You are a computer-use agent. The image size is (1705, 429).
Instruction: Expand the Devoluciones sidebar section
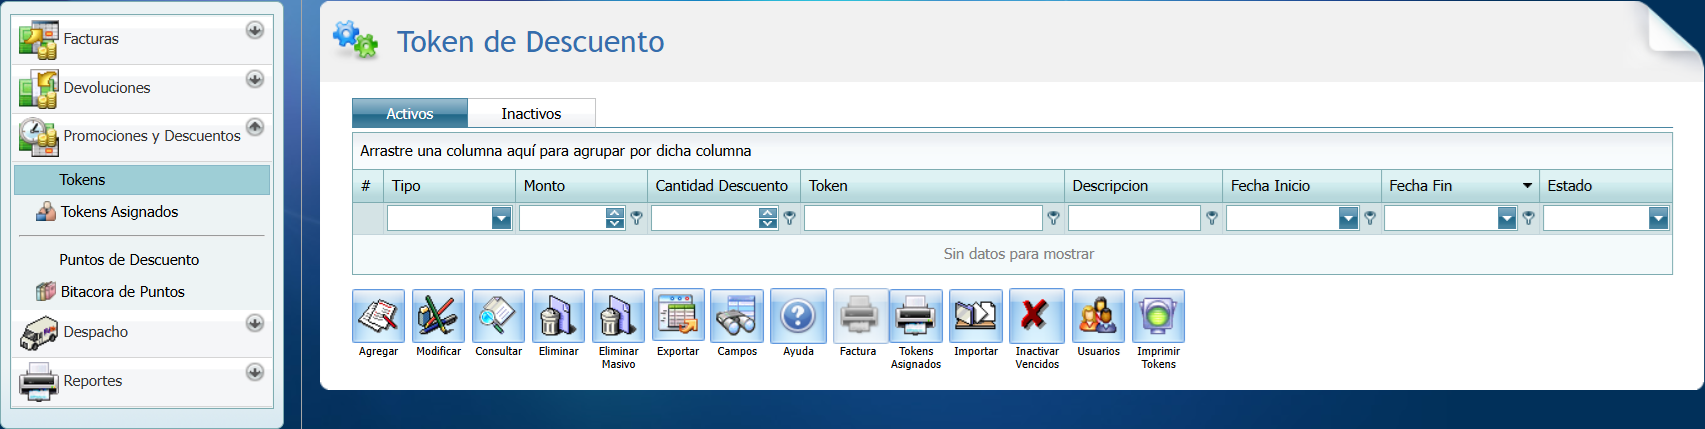pos(255,78)
